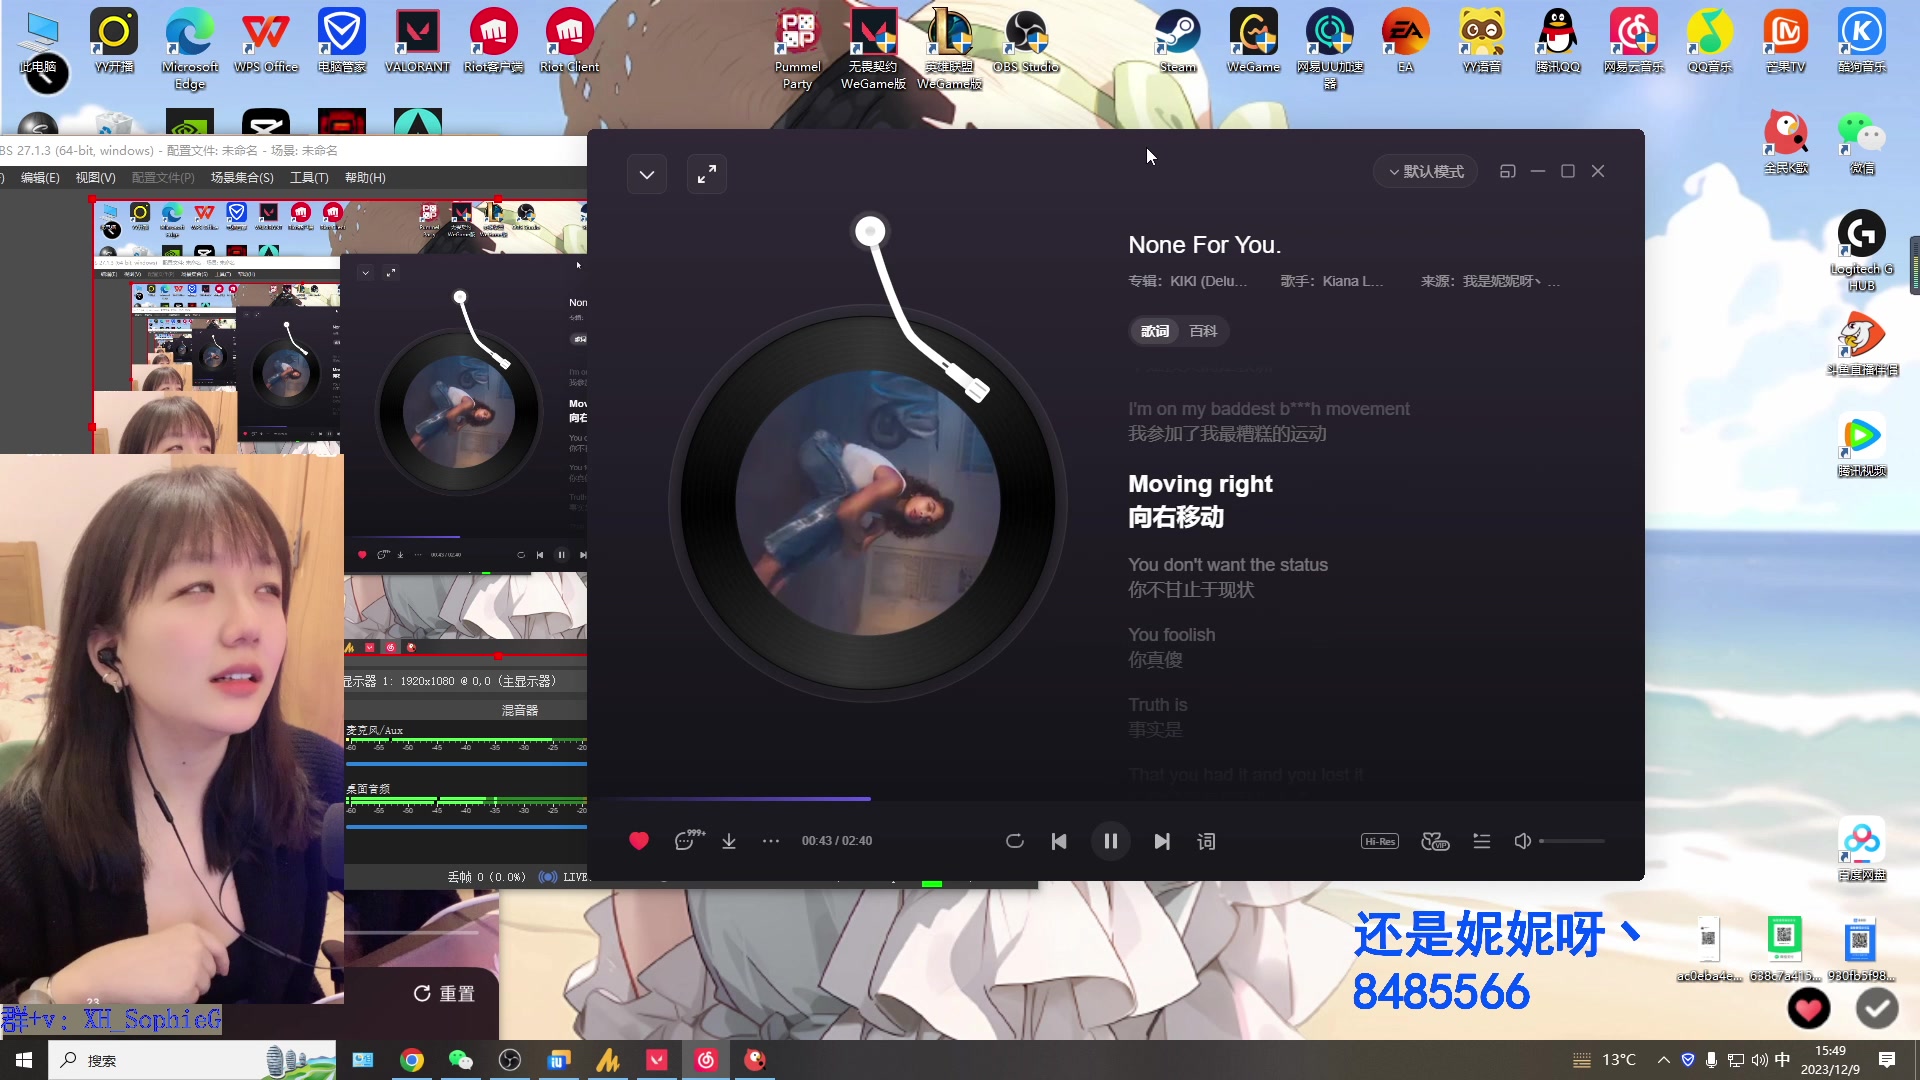
Task: Open Steam desktop shortcut
Action: [1178, 42]
